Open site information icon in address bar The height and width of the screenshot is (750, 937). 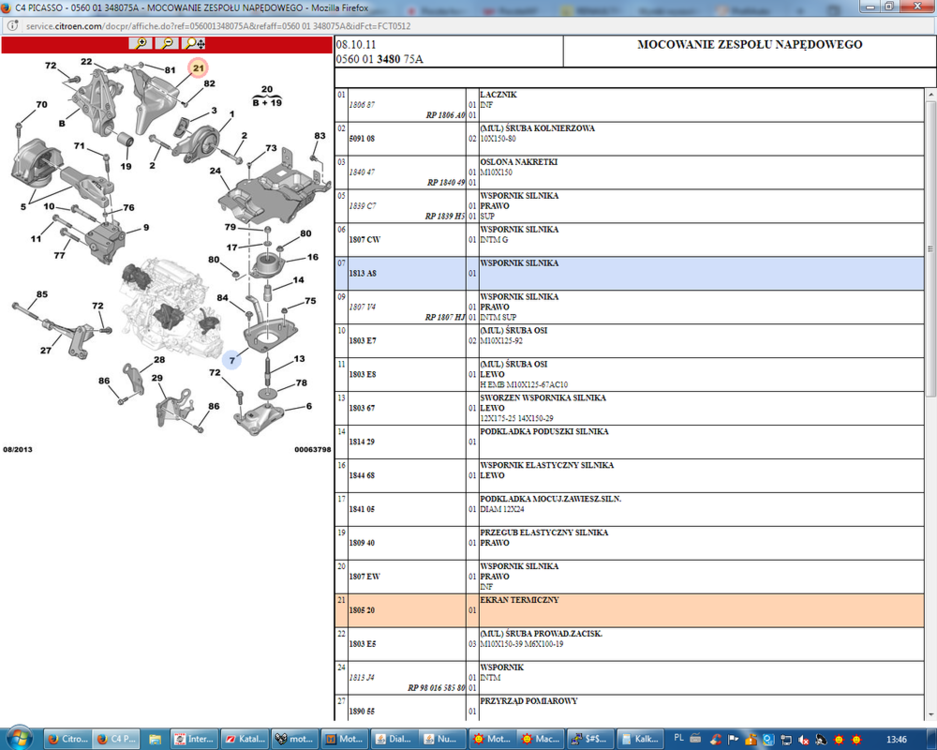12,26
